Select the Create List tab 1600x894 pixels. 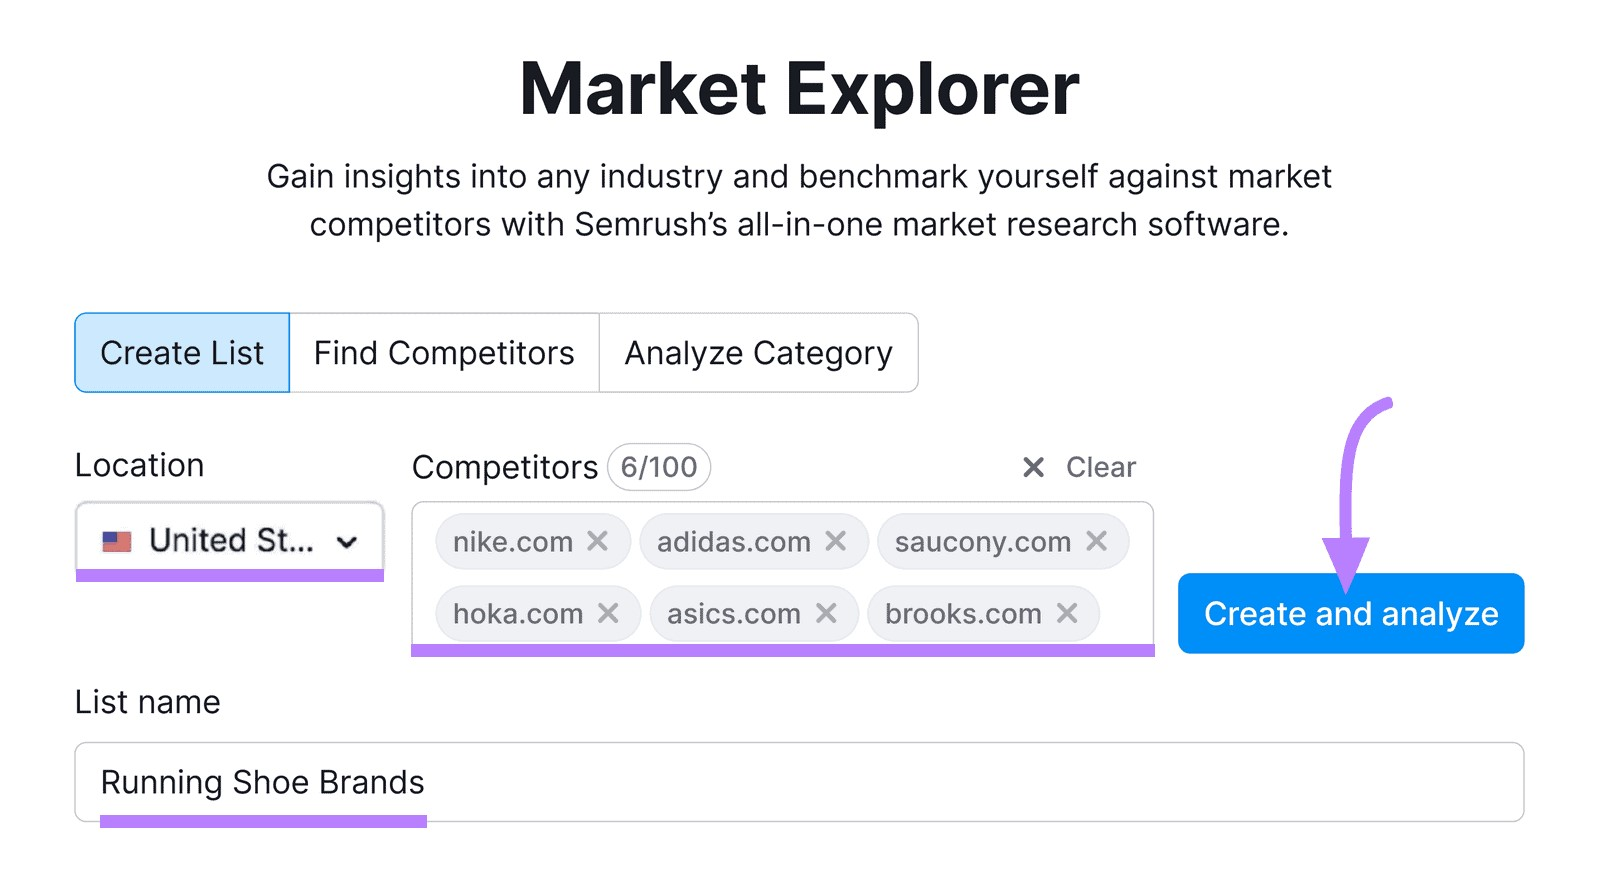(181, 352)
